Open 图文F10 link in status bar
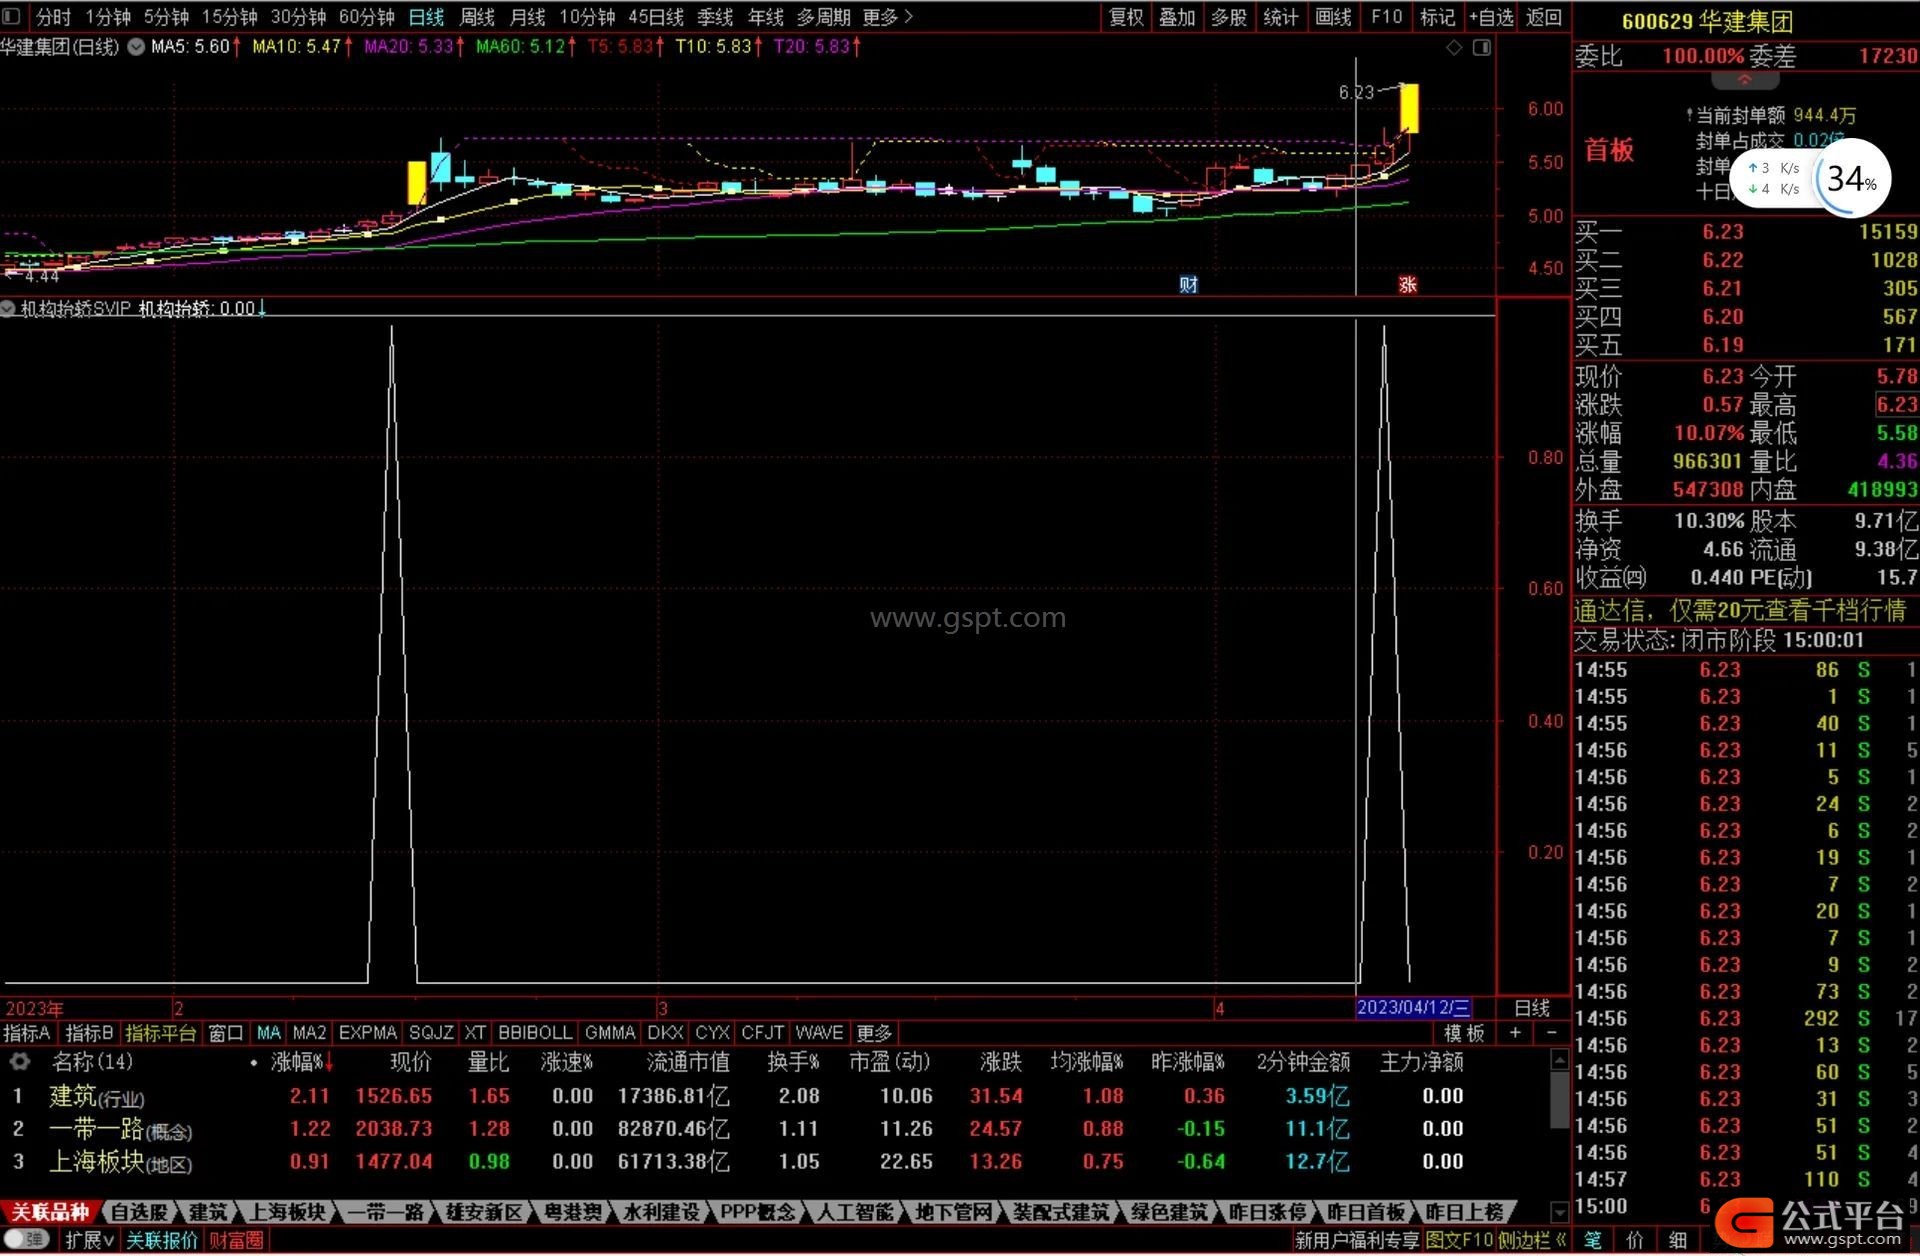1920x1256 pixels. click(x=1459, y=1240)
